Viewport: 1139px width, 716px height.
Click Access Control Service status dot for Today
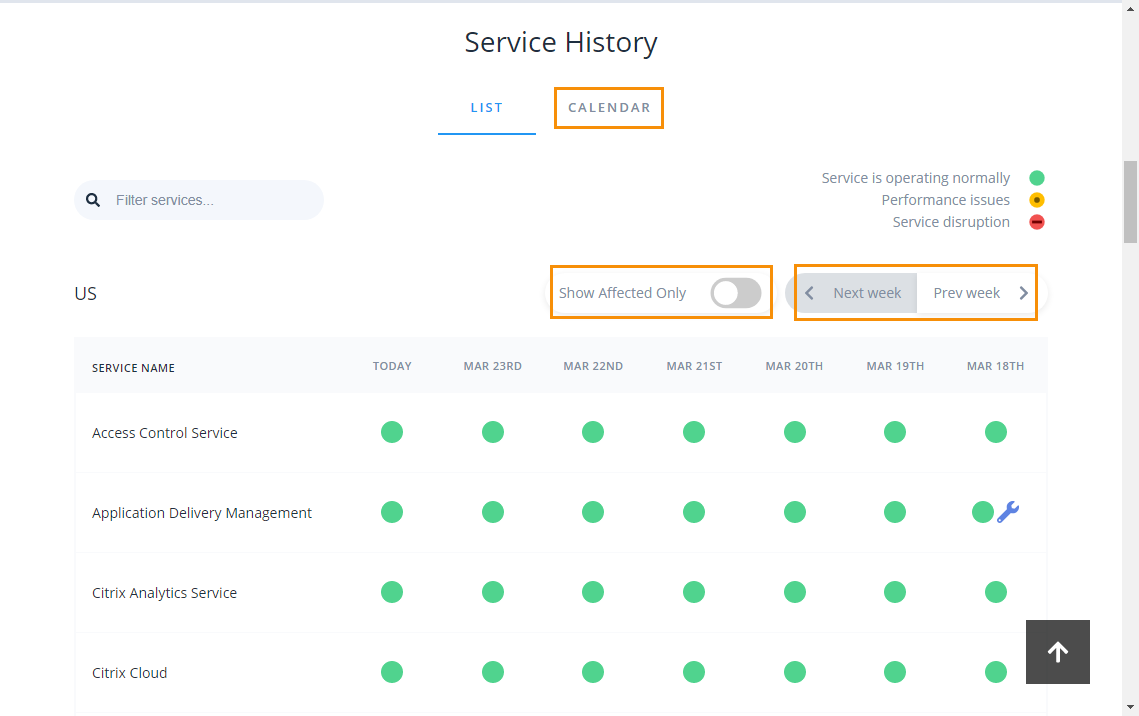click(392, 432)
